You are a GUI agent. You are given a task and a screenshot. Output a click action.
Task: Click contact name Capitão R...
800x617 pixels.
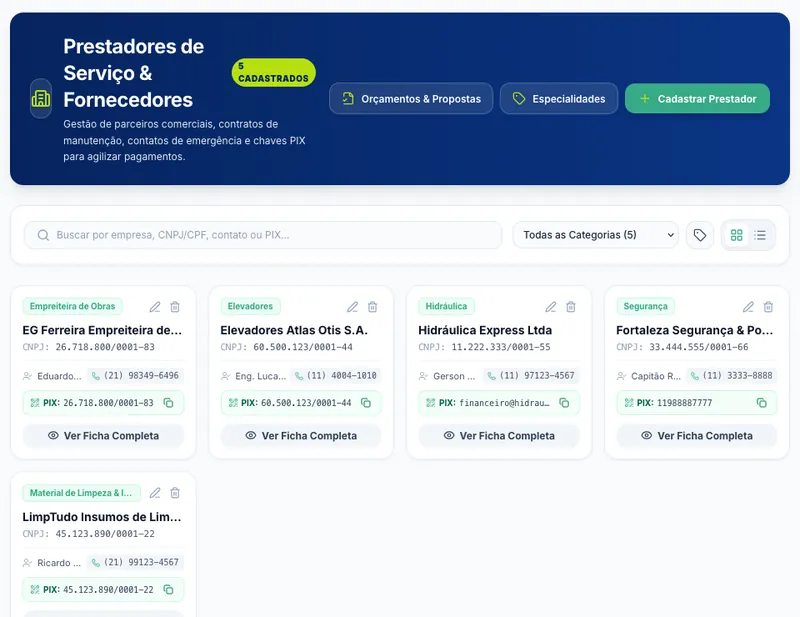pyautogui.click(x=656, y=376)
